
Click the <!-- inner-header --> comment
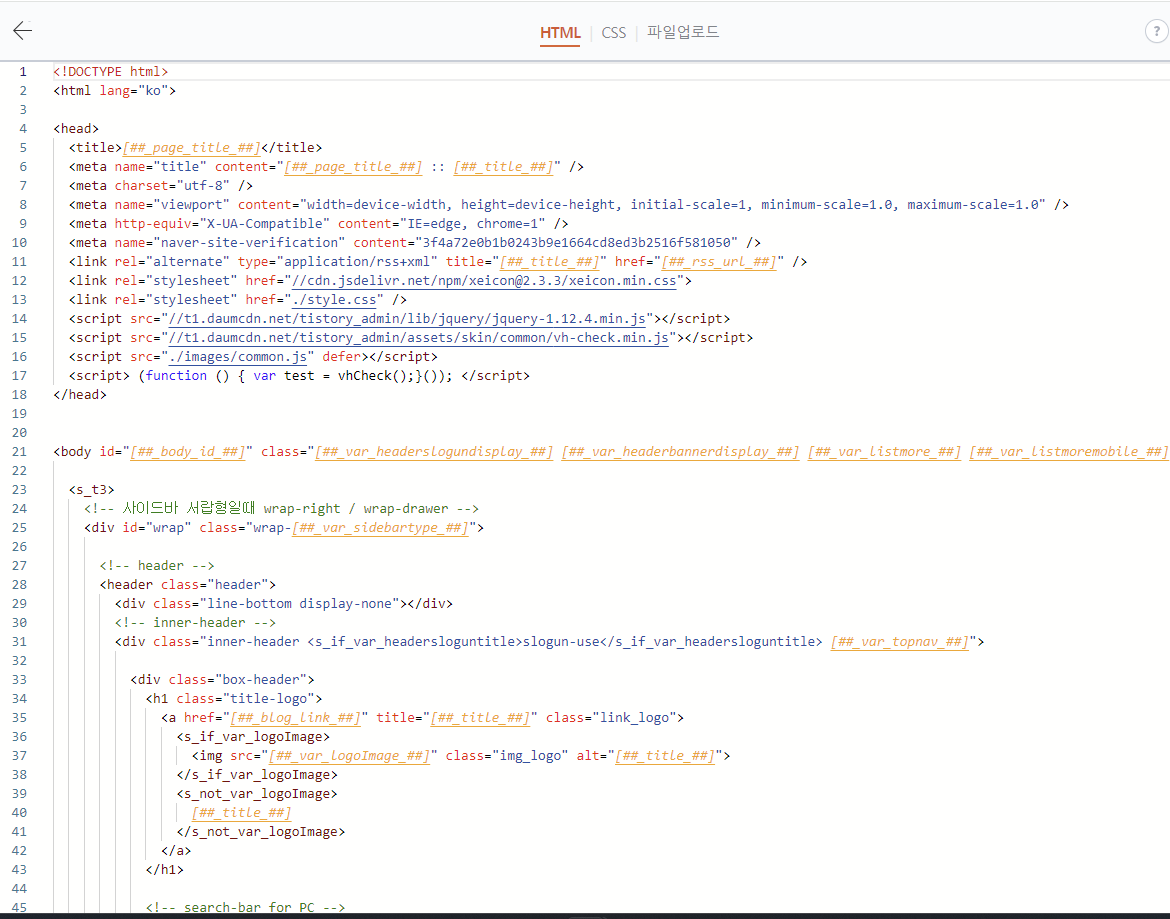[195, 623]
